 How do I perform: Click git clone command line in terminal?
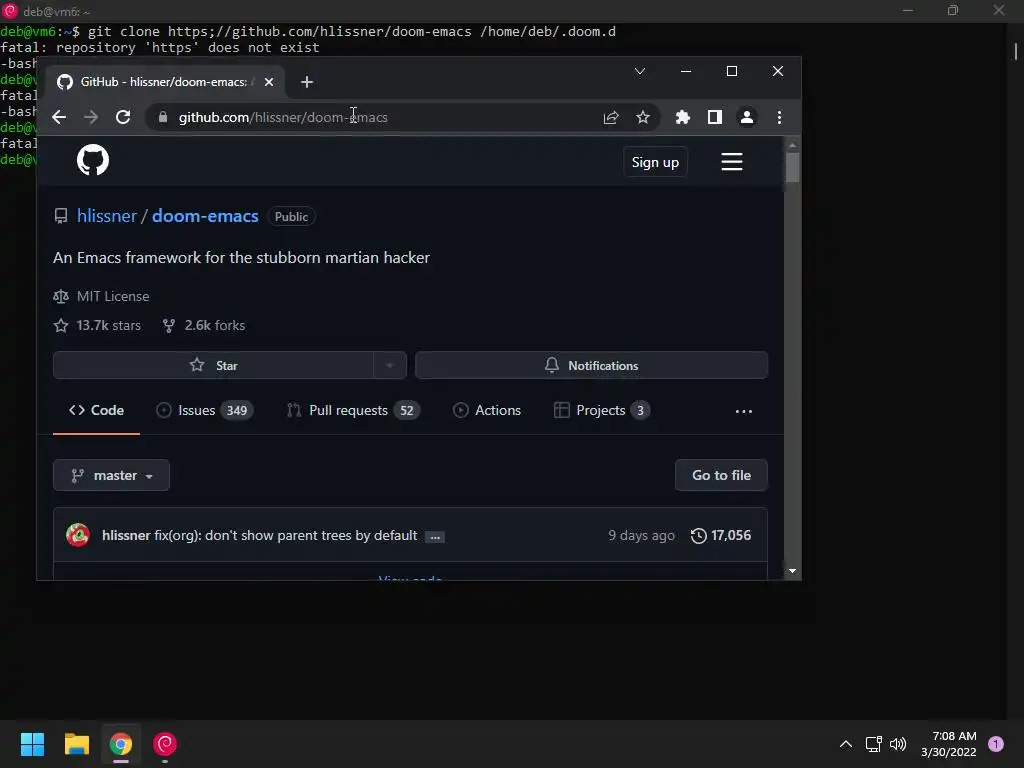(x=352, y=31)
